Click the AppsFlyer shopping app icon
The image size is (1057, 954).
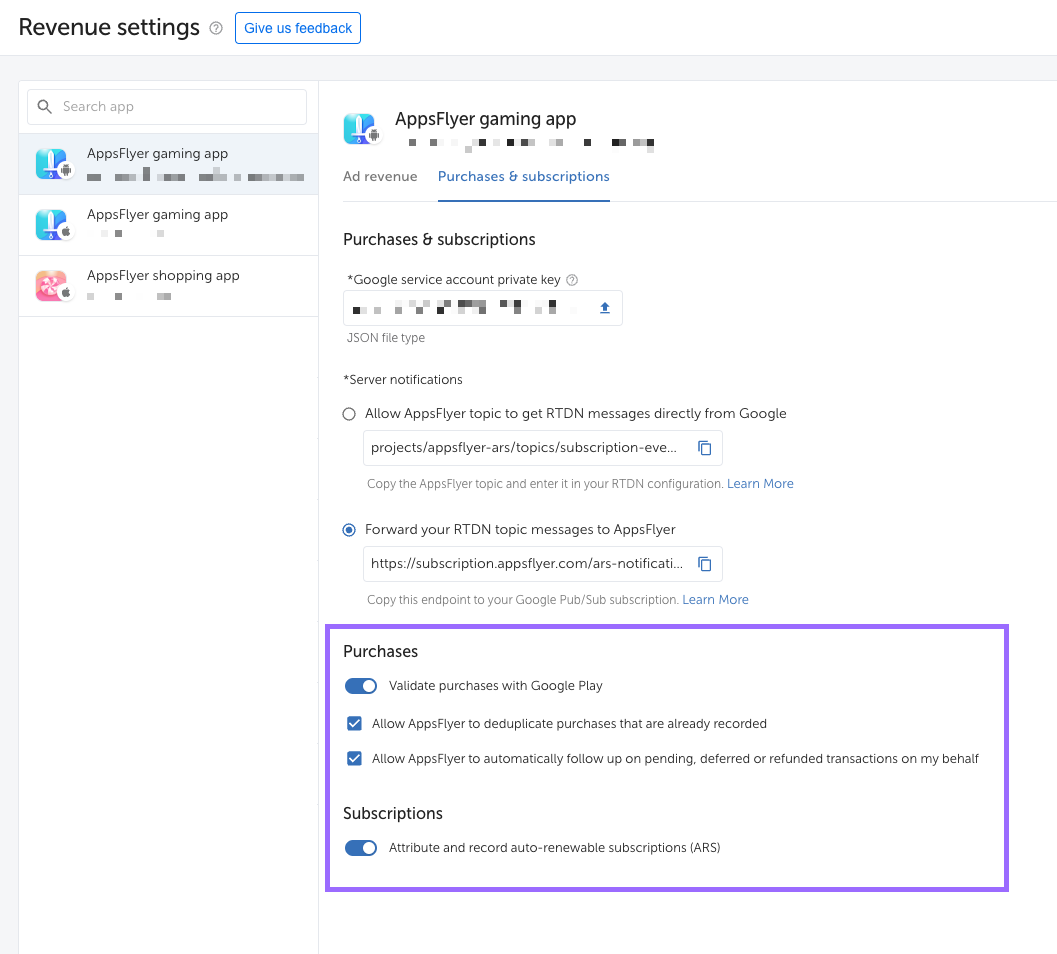(x=52, y=286)
